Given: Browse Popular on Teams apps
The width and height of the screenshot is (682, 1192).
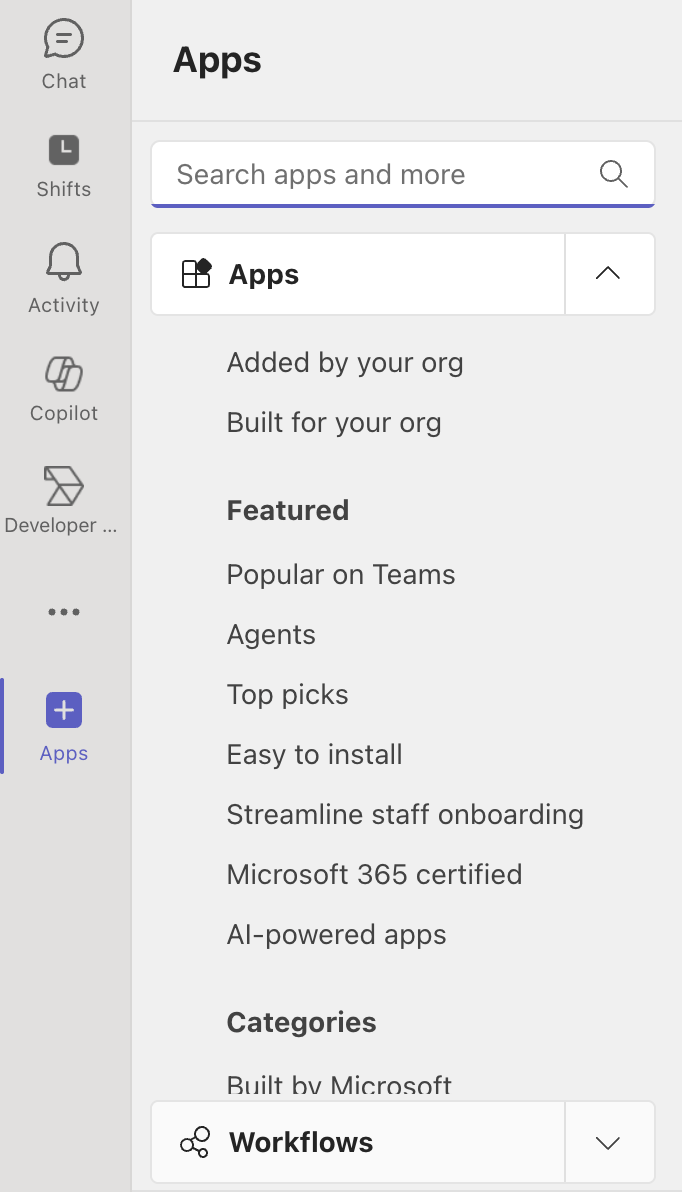Looking at the screenshot, I should pyautogui.click(x=341, y=574).
